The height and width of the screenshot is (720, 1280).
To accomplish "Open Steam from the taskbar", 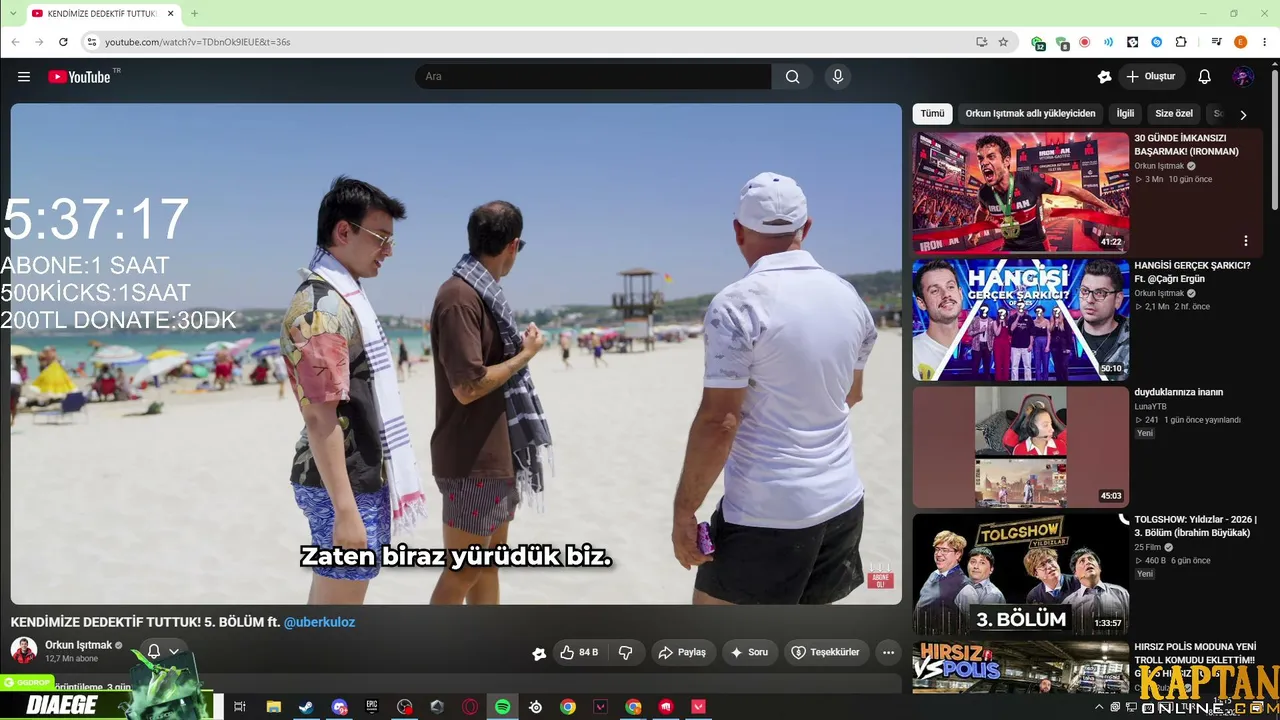I will [306, 707].
